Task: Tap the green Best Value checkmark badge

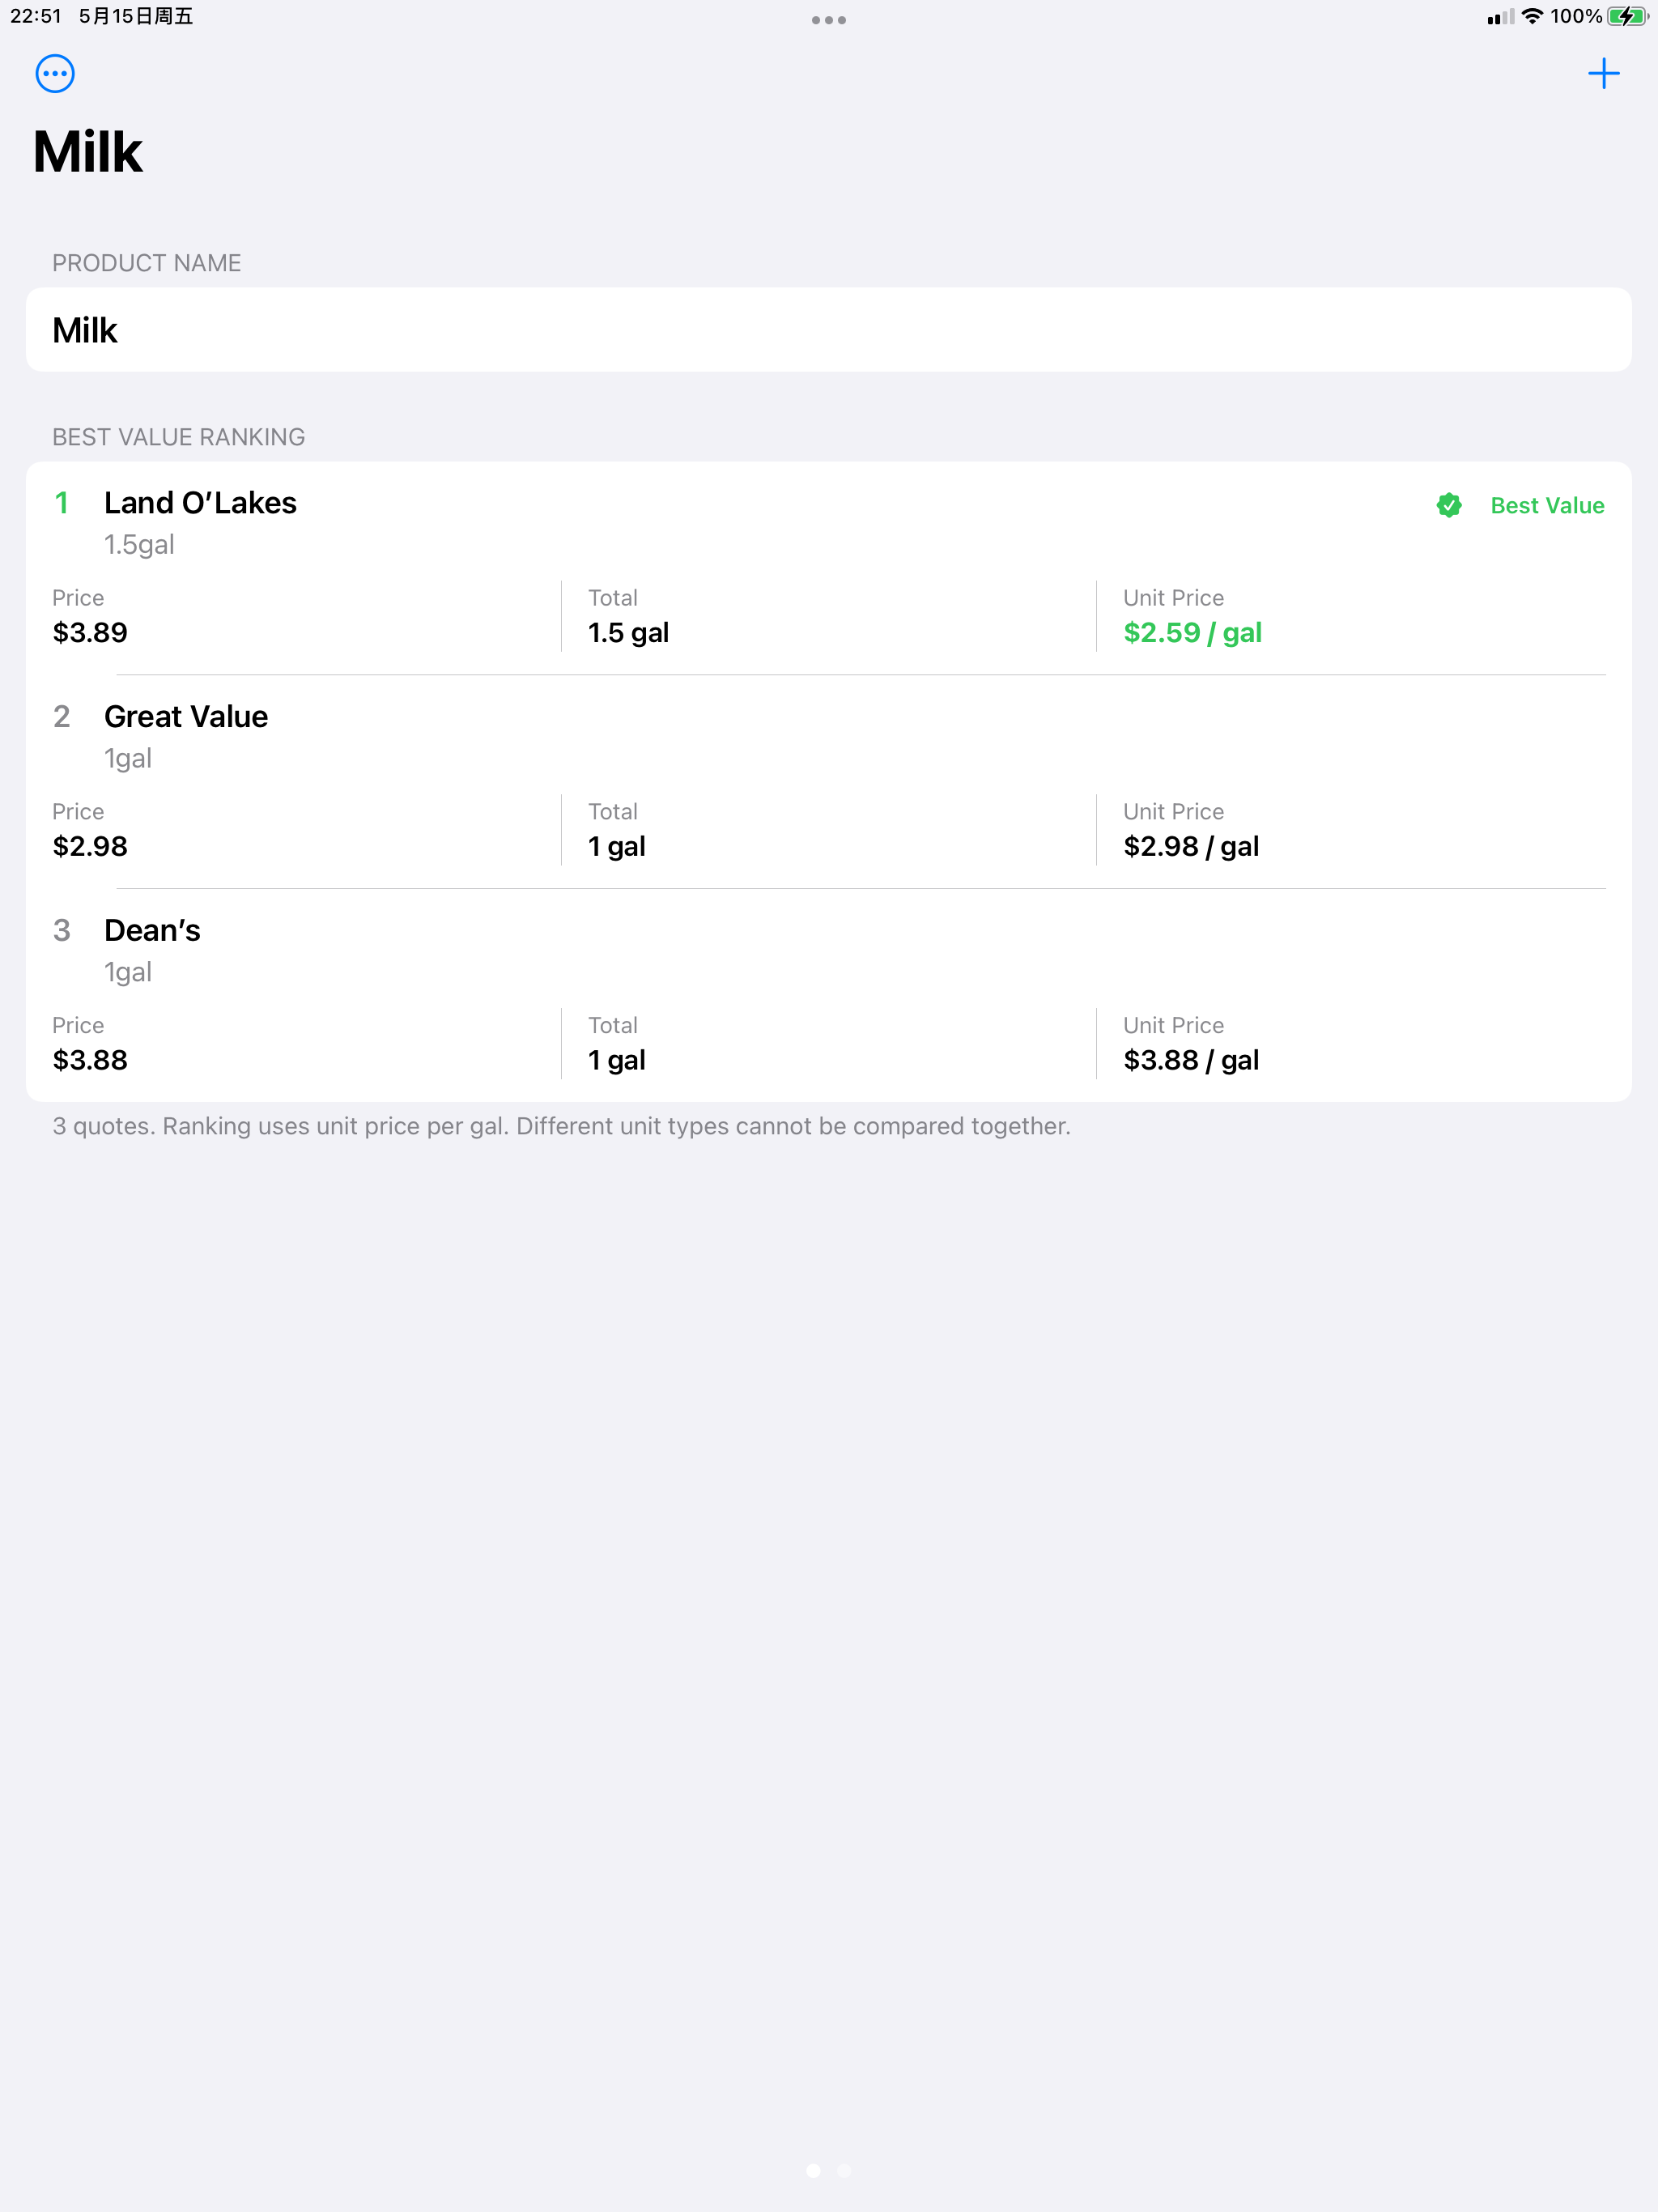Action: [1449, 506]
